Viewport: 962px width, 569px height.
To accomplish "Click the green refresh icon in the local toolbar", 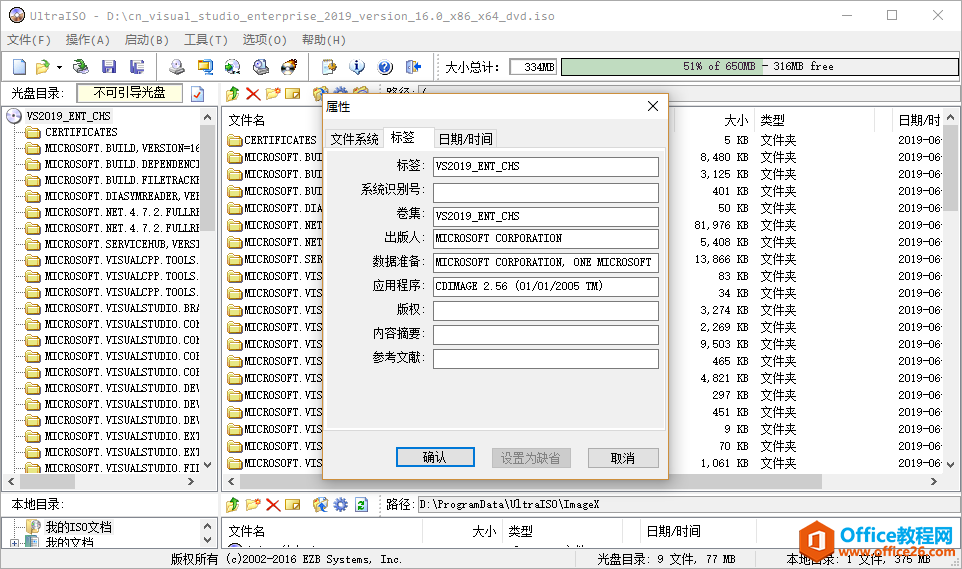I will [x=361, y=505].
